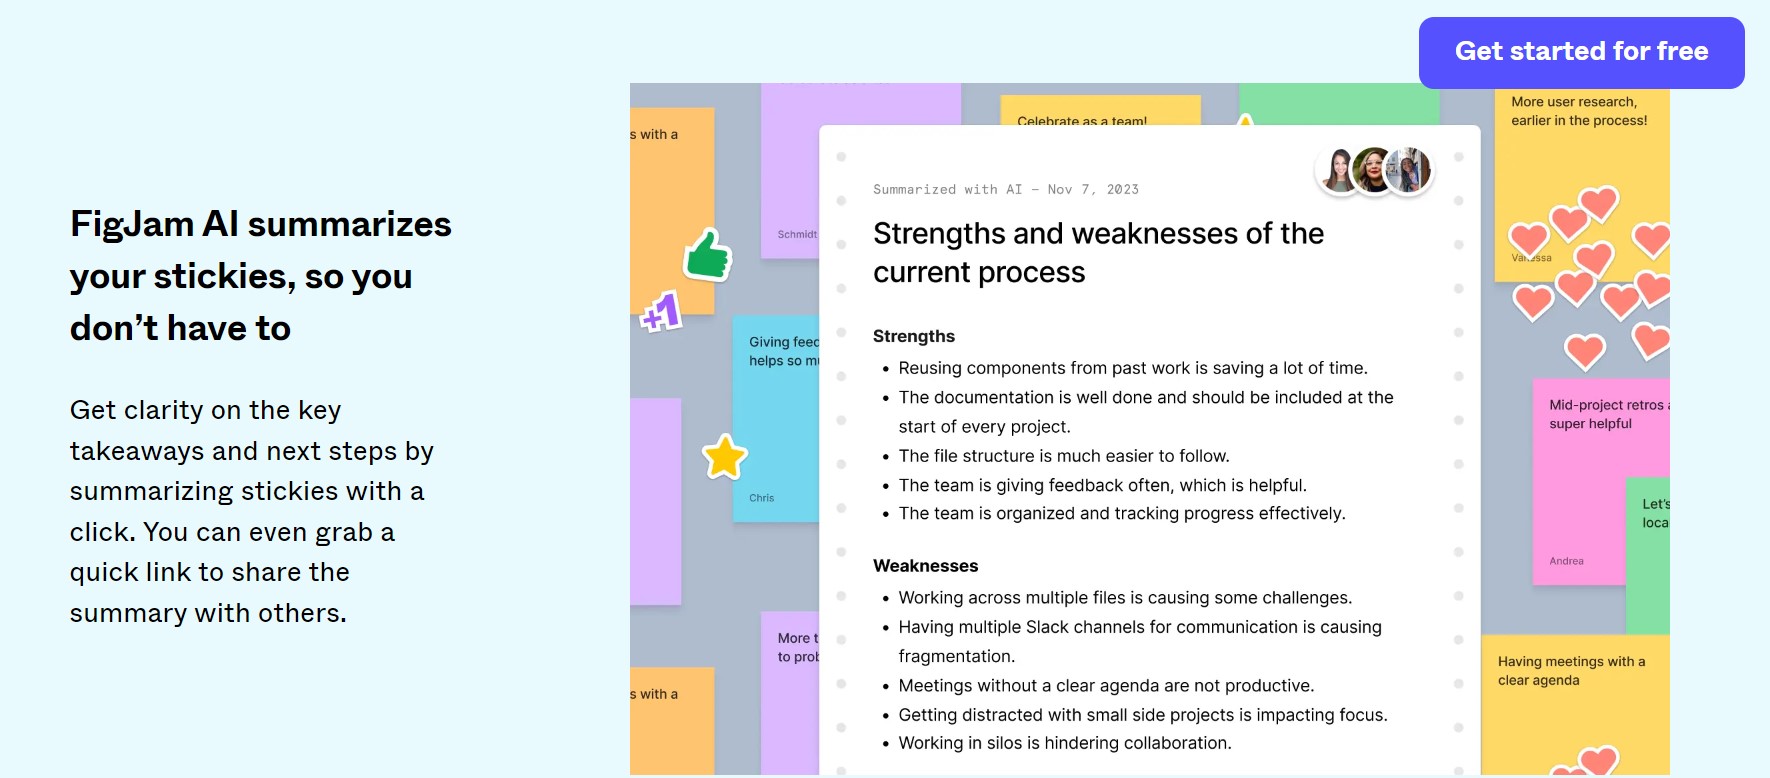Viewport: 1770px width, 778px height.
Task: Click the Strengths section heading
Action: click(x=913, y=336)
